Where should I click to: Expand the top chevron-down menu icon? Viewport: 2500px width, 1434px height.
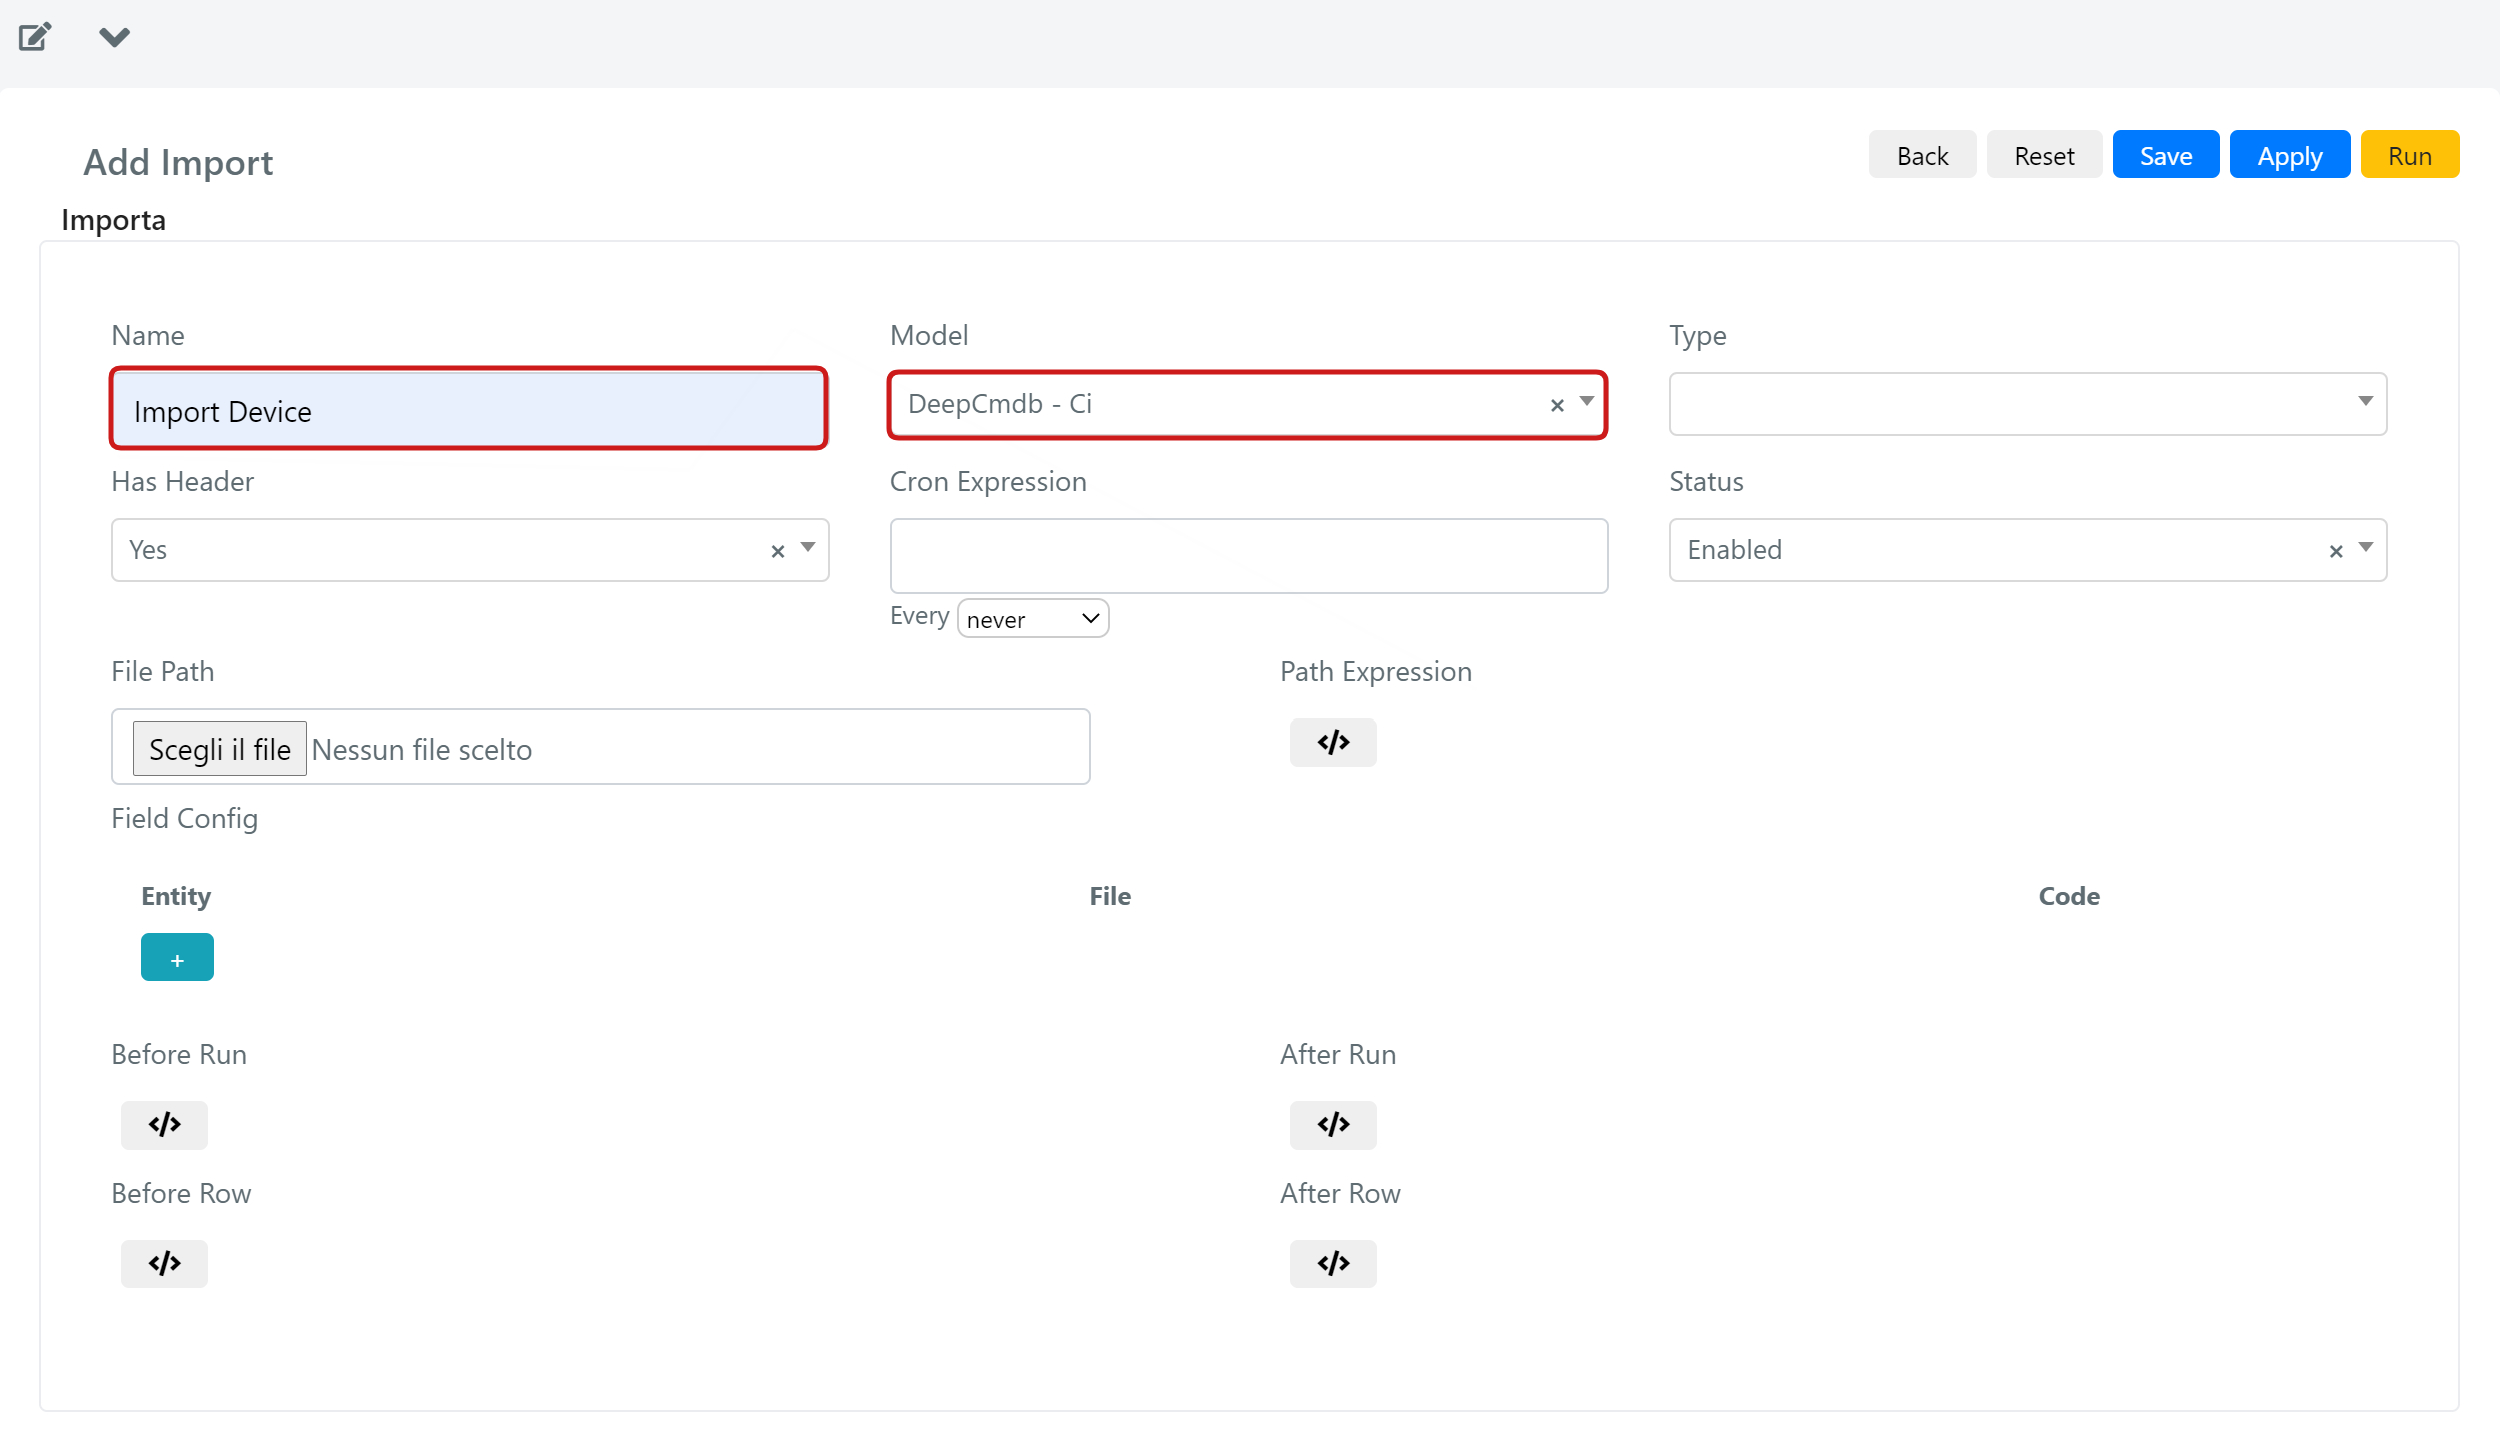coord(115,37)
